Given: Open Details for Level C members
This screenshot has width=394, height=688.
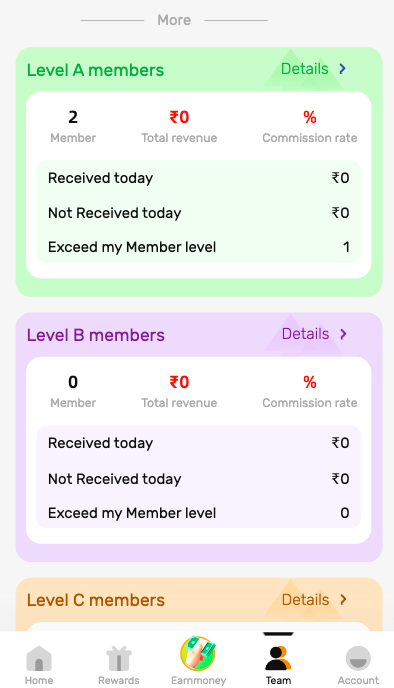Looking at the screenshot, I should coord(305,599).
